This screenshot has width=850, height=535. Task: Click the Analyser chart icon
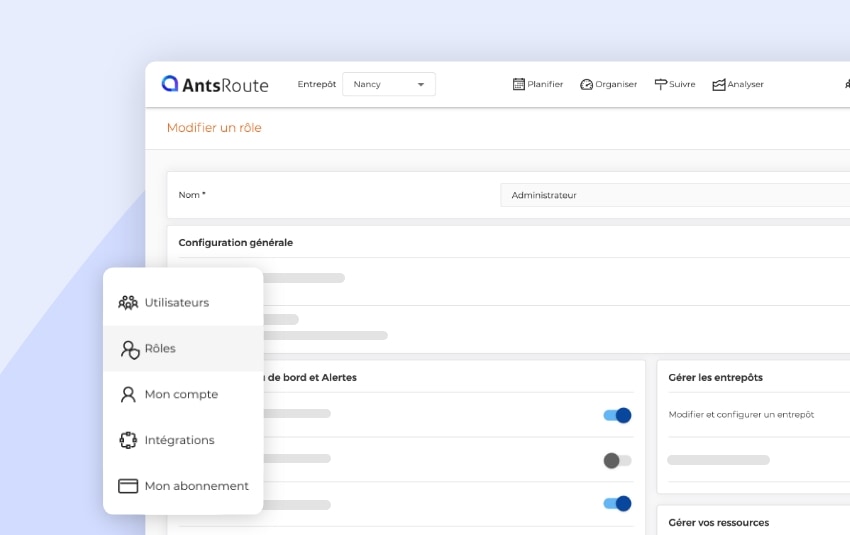coord(719,84)
